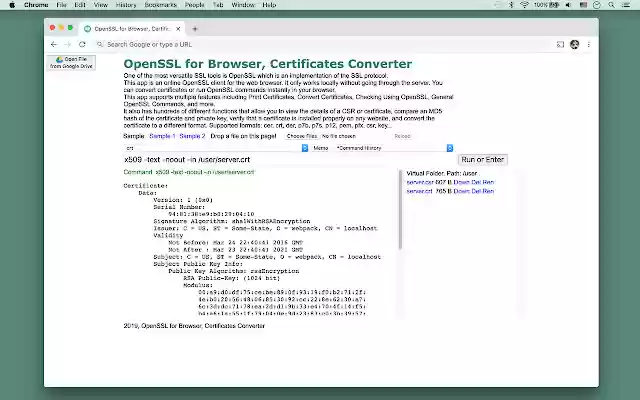Image resolution: width=640 pixels, height=400 pixels.
Task: Open the Bookmarks menu
Action: pyautogui.click(x=160, y=5)
